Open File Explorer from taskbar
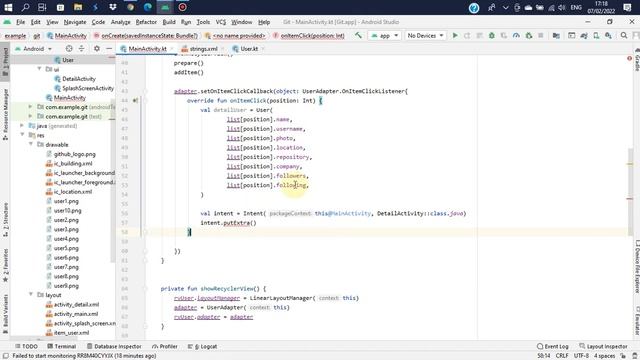Viewport: 640px width, 360px height. coord(78,7)
